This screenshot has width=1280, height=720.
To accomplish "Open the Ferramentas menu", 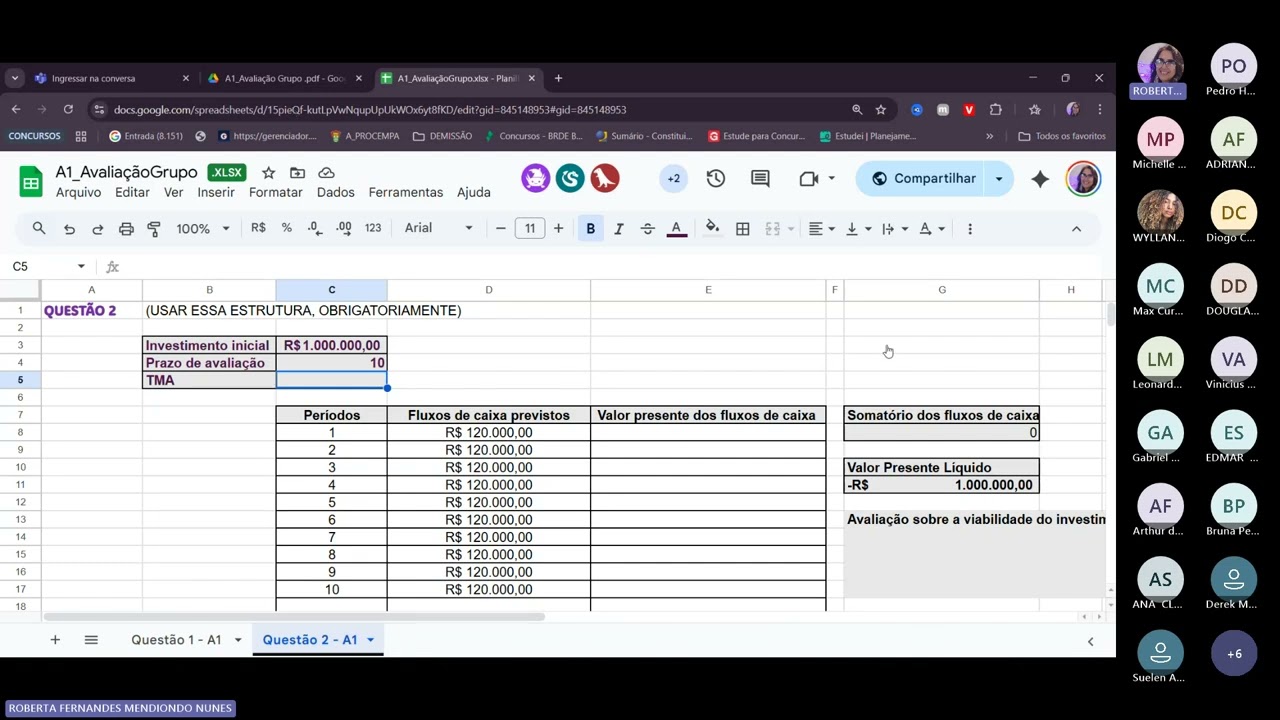I will (406, 192).
